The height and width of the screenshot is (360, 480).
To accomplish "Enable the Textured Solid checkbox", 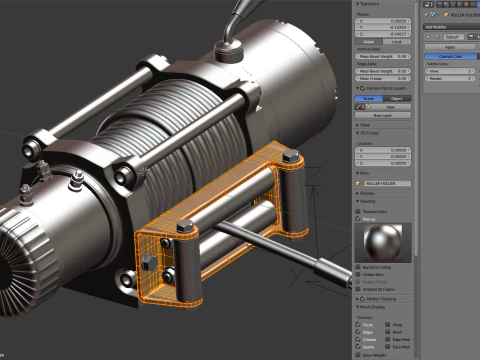I will click(358, 211).
